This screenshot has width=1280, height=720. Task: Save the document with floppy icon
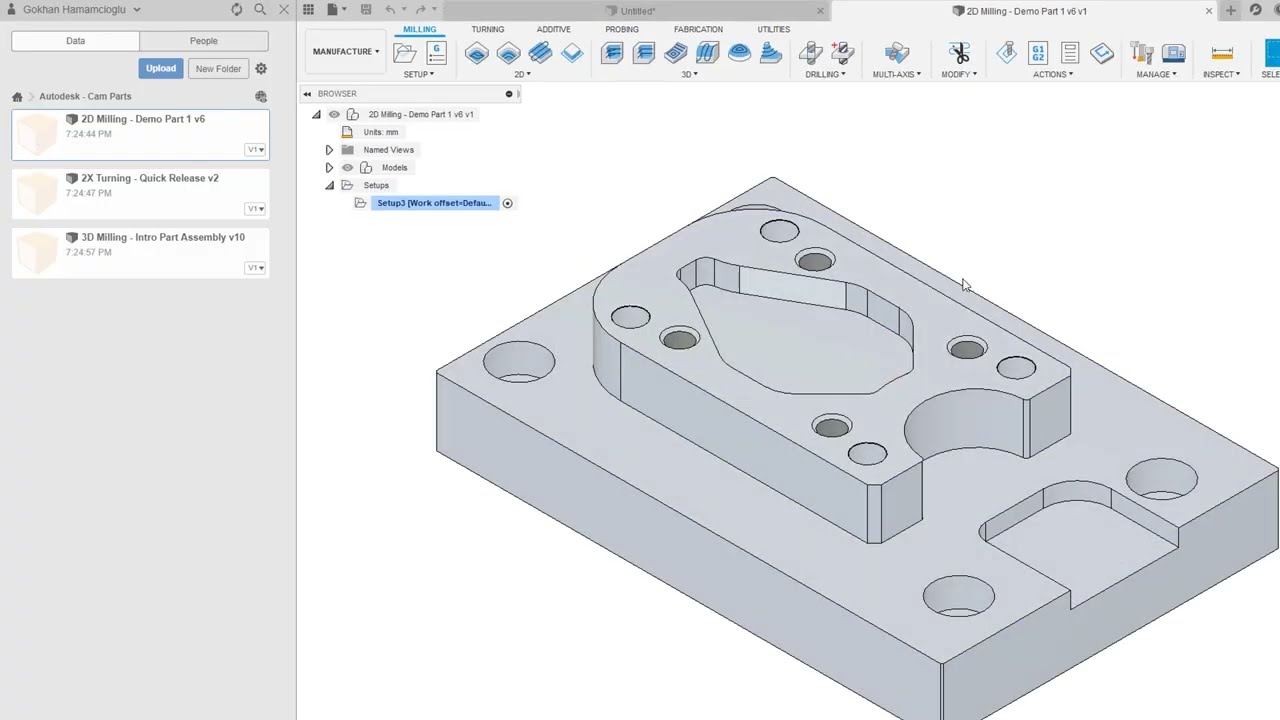click(366, 10)
